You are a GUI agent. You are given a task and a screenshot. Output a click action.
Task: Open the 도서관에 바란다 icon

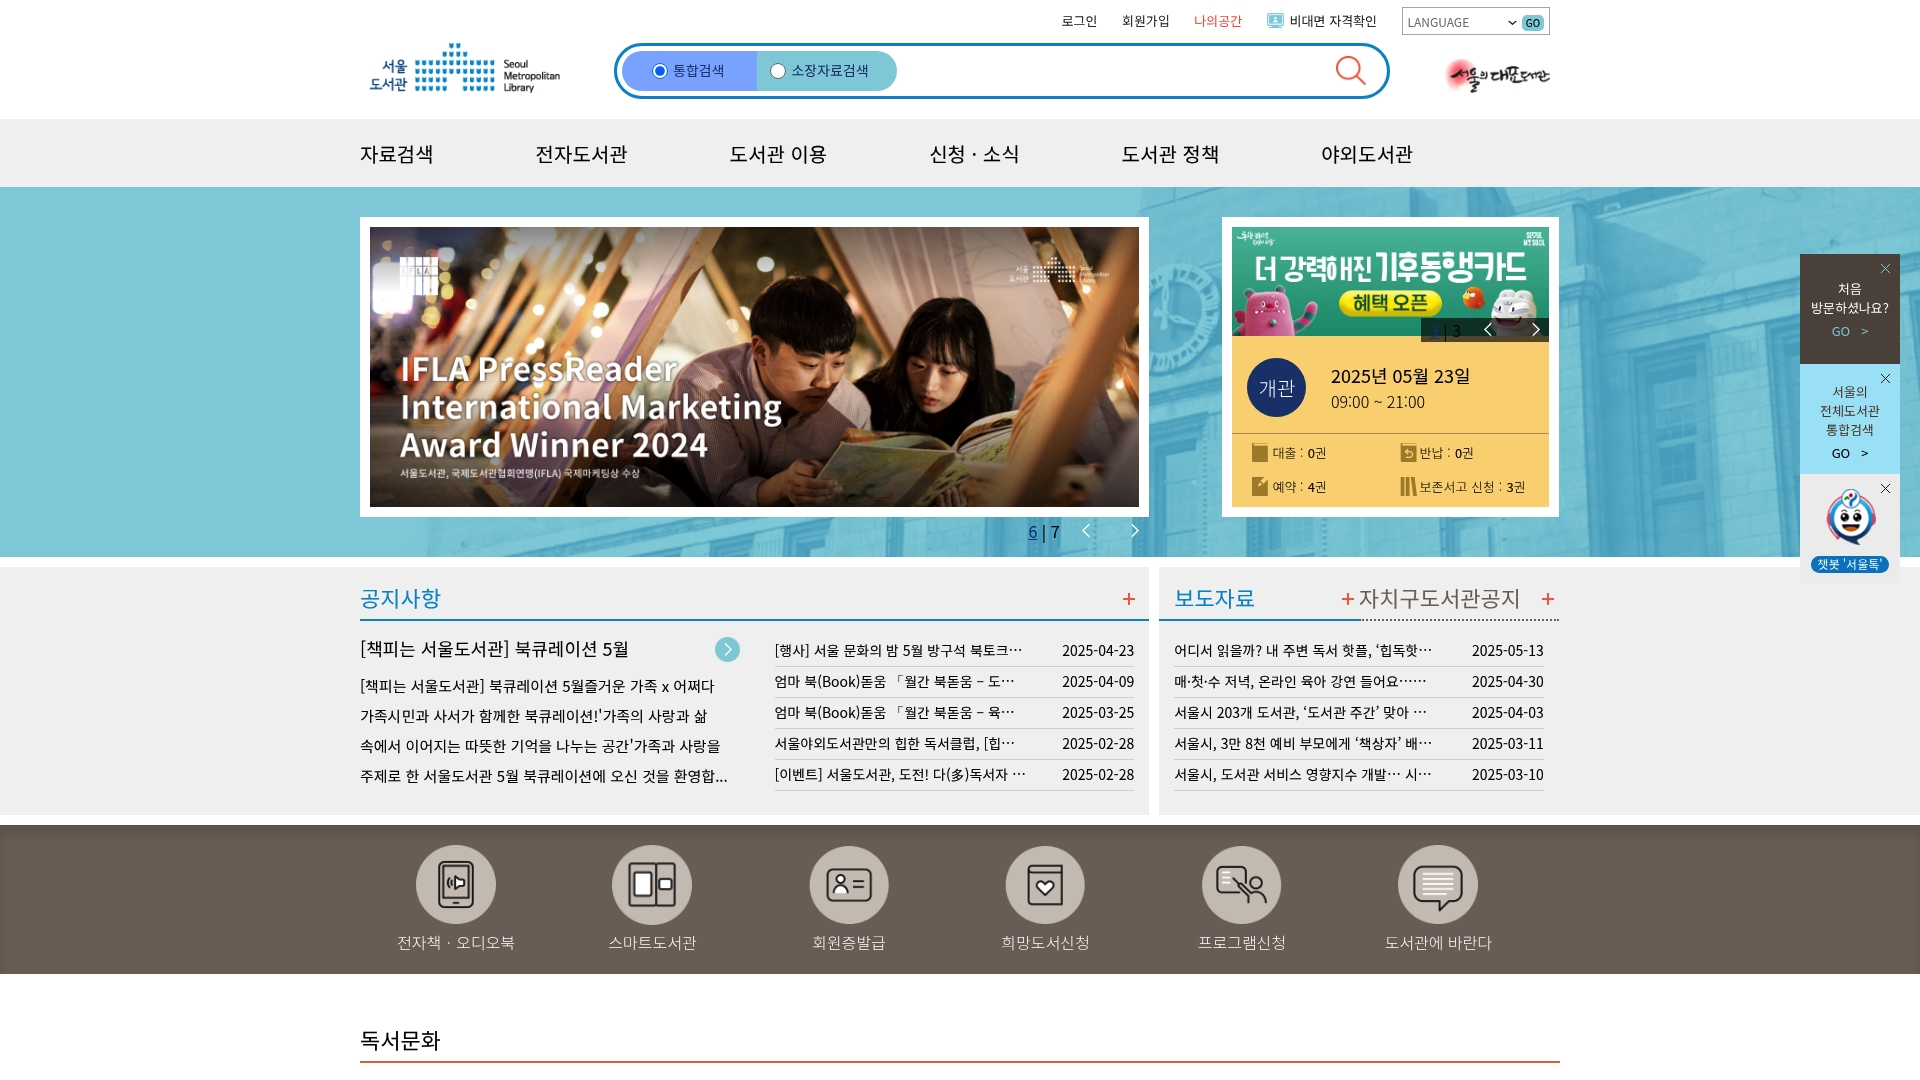pos(1438,884)
